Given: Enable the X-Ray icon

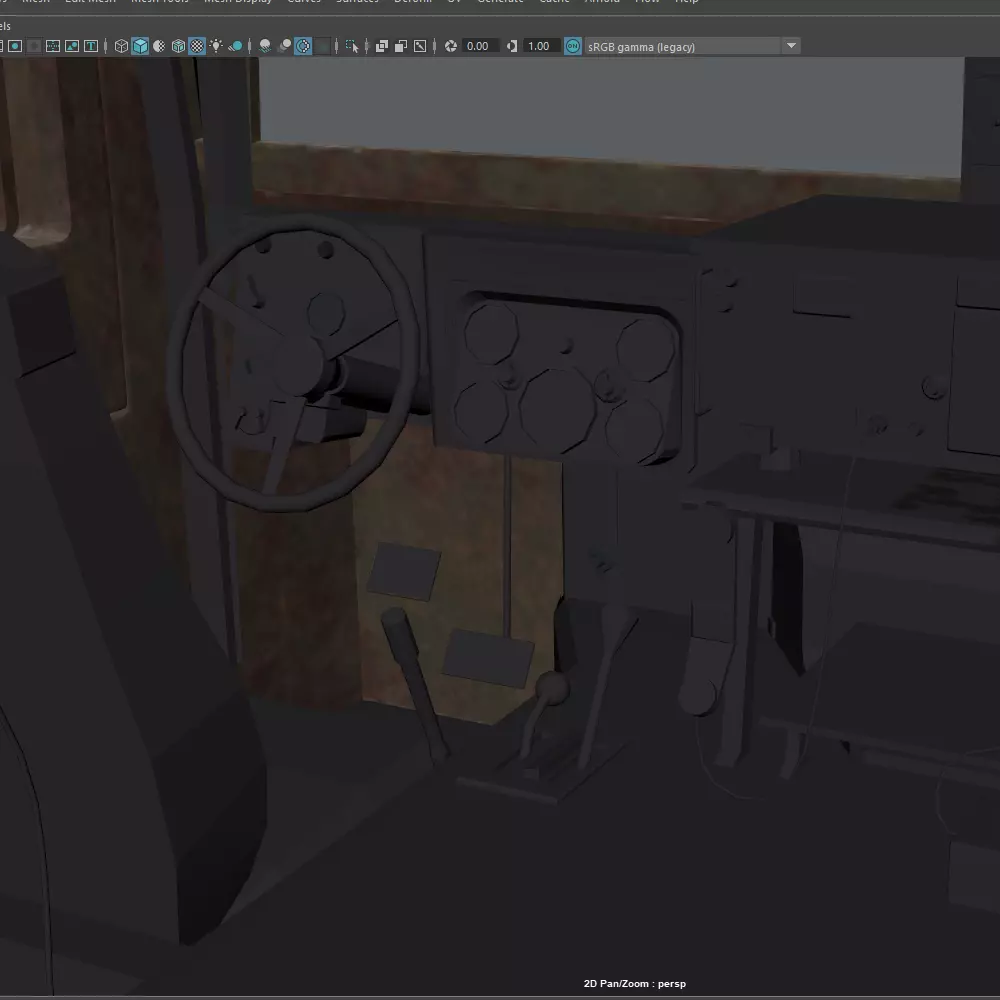Looking at the screenshot, I should [382, 46].
